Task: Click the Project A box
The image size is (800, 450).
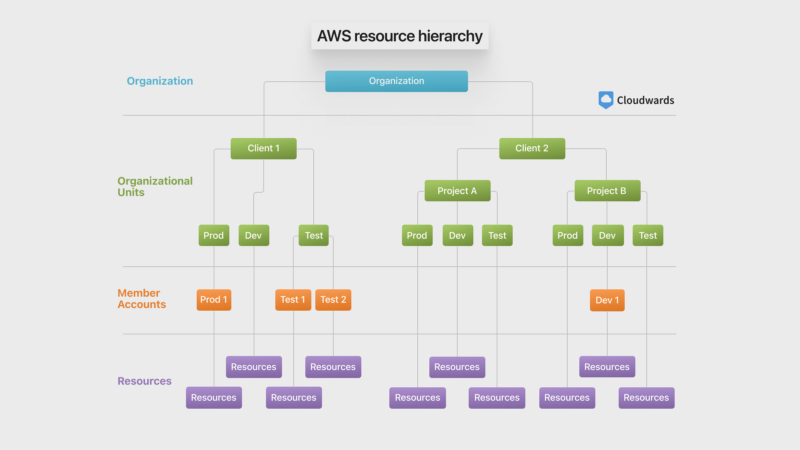Action: click(457, 191)
